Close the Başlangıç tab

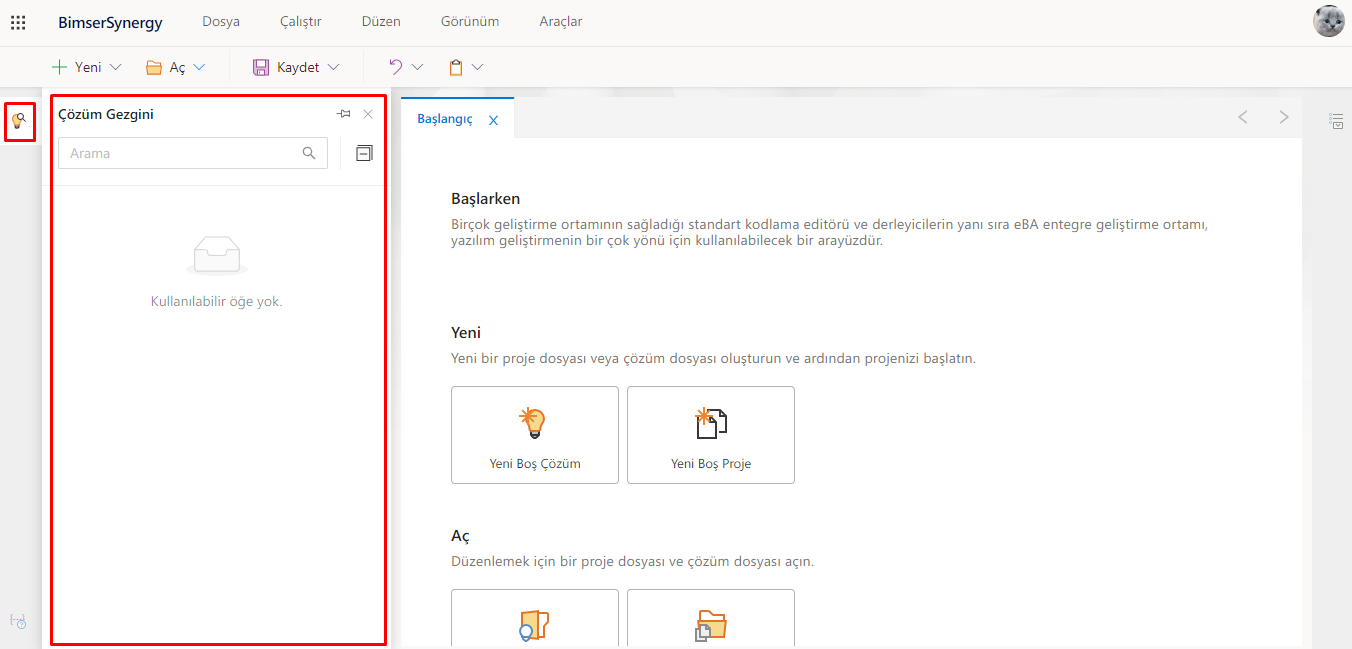click(x=493, y=120)
